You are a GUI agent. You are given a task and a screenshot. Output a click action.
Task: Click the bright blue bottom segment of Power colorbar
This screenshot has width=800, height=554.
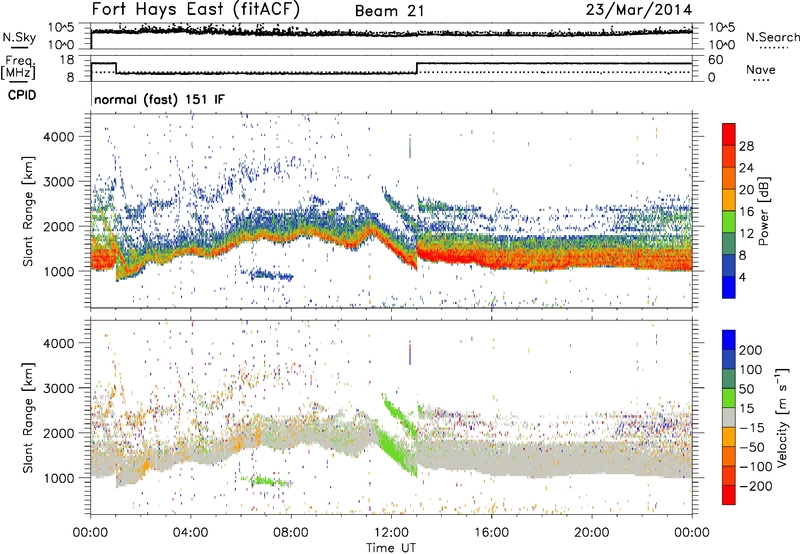pyautogui.click(x=729, y=287)
